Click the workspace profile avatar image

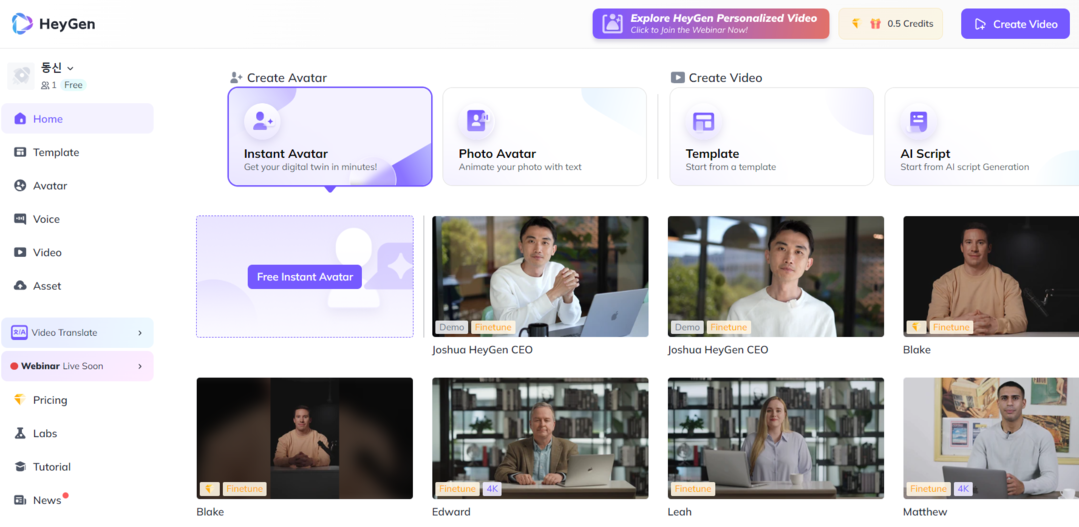coord(21,76)
